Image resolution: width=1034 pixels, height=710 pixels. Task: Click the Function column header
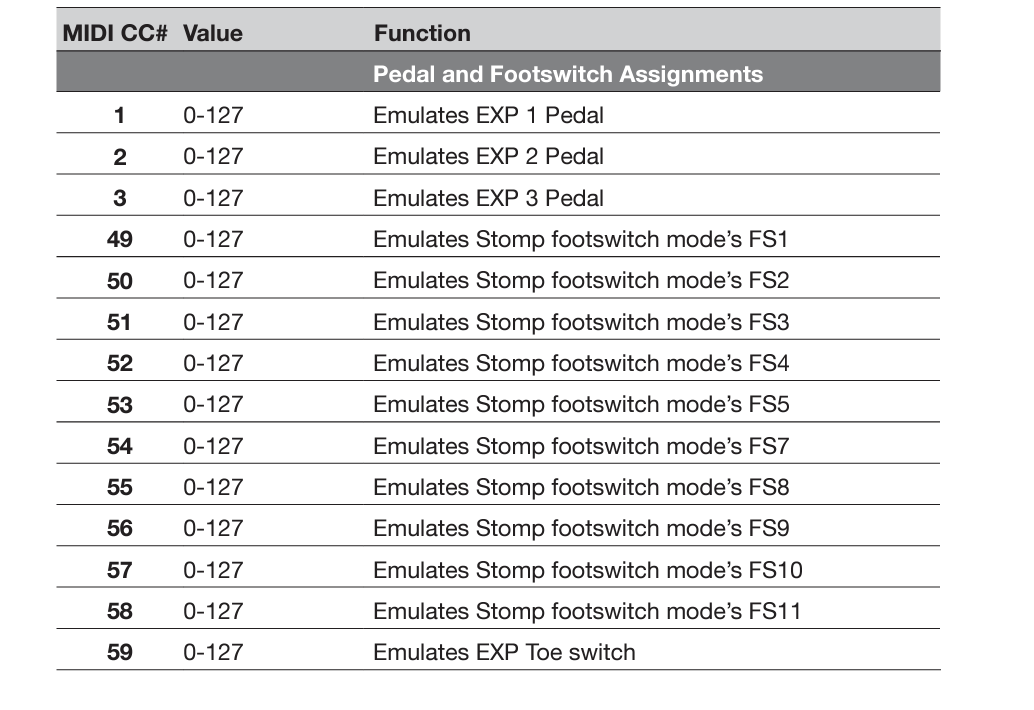[422, 33]
